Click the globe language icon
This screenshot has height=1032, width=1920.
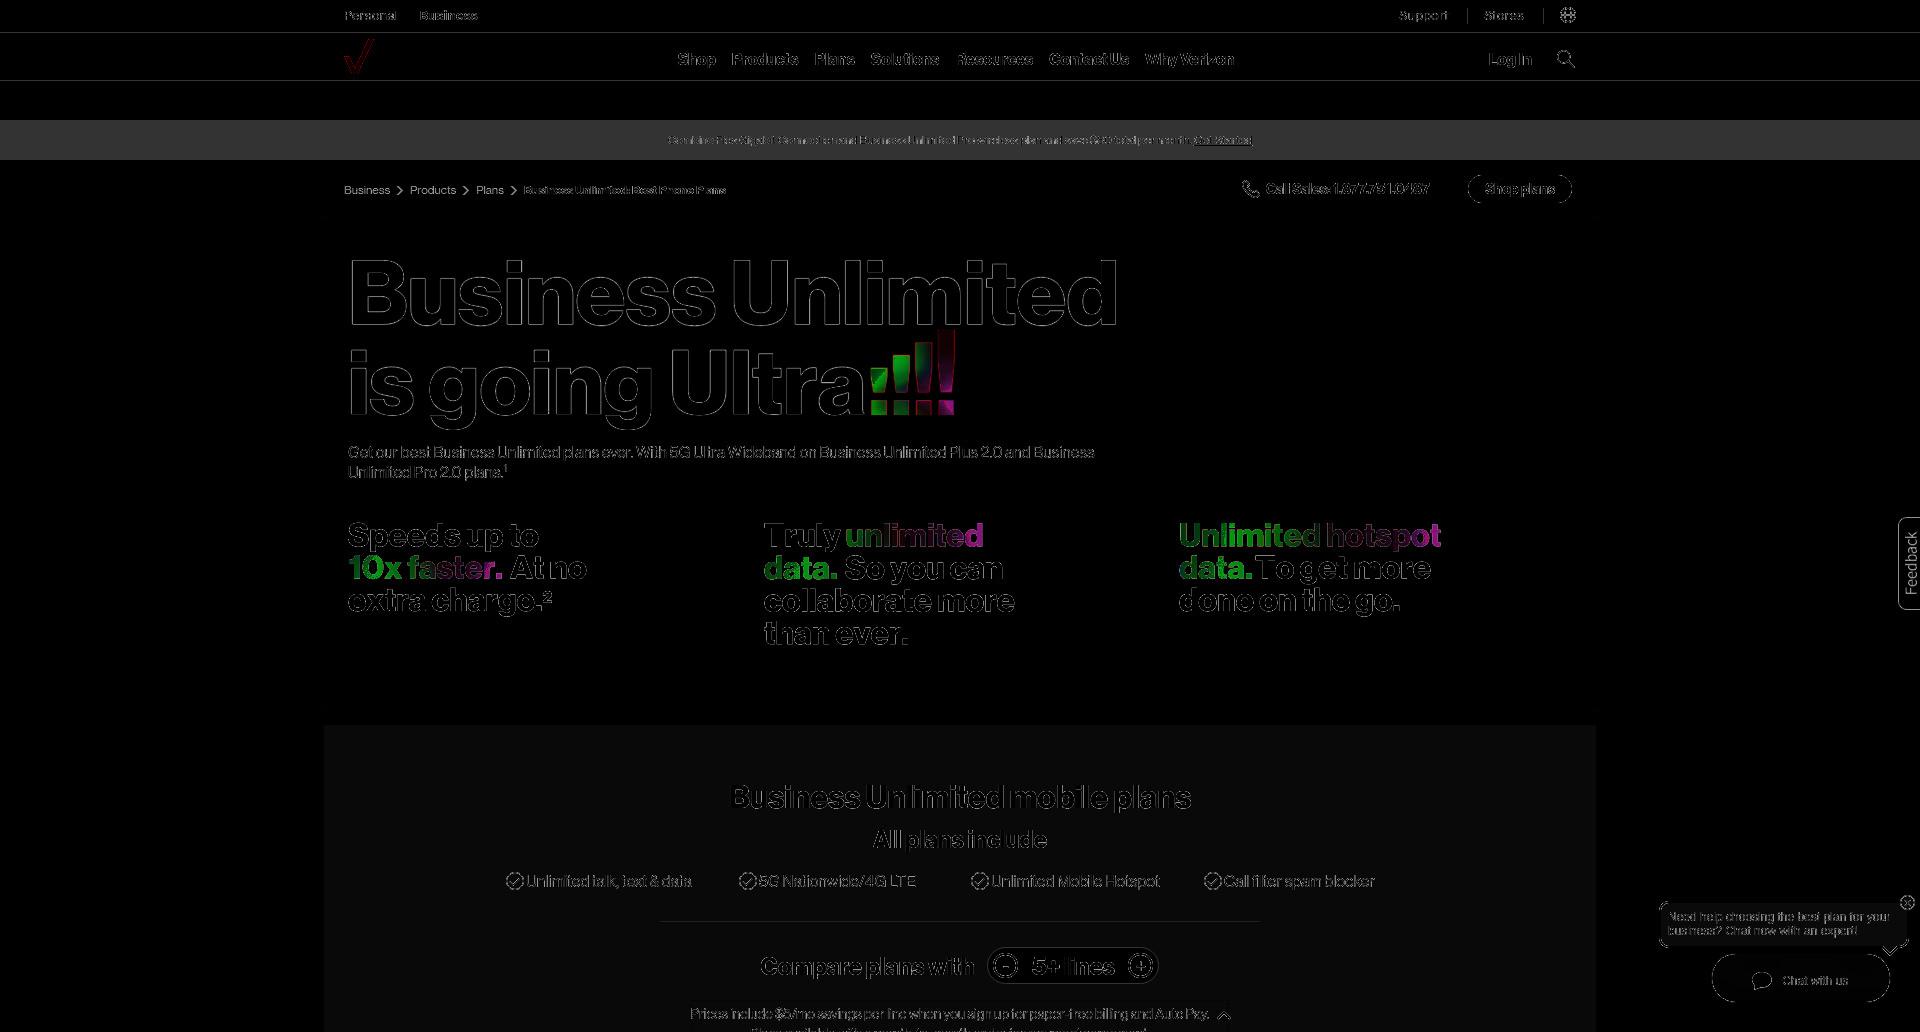point(1568,15)
